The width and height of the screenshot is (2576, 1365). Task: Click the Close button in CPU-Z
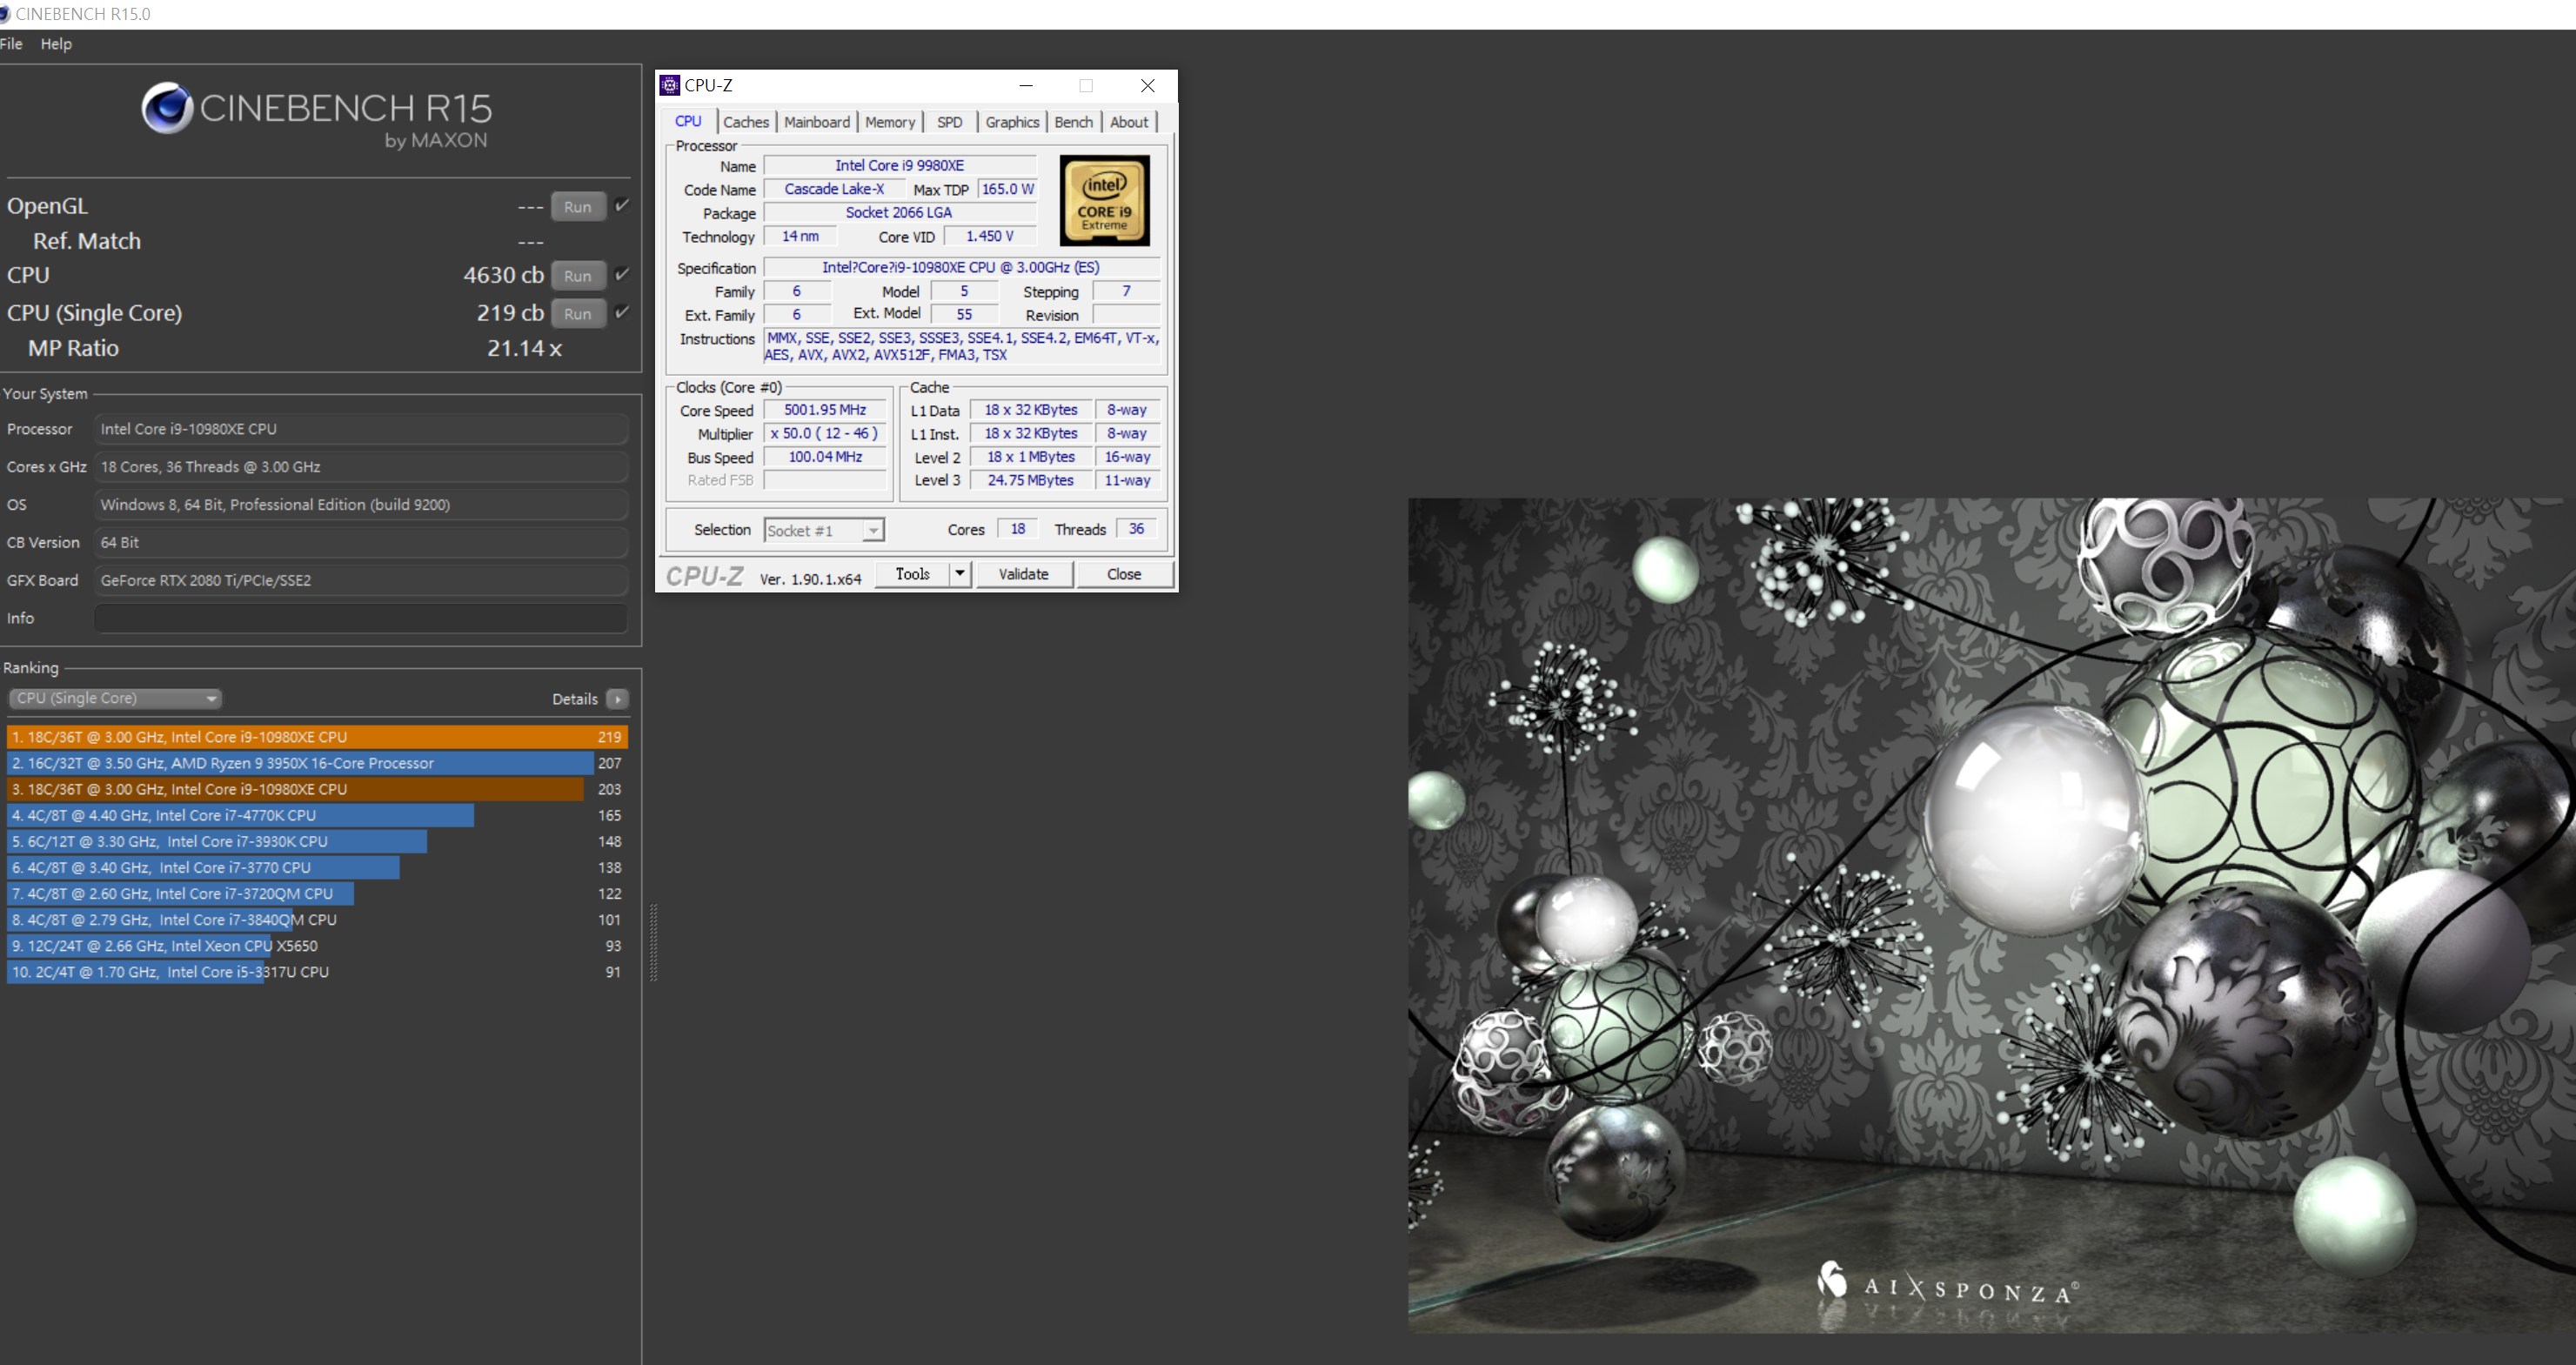point(1124,574)
